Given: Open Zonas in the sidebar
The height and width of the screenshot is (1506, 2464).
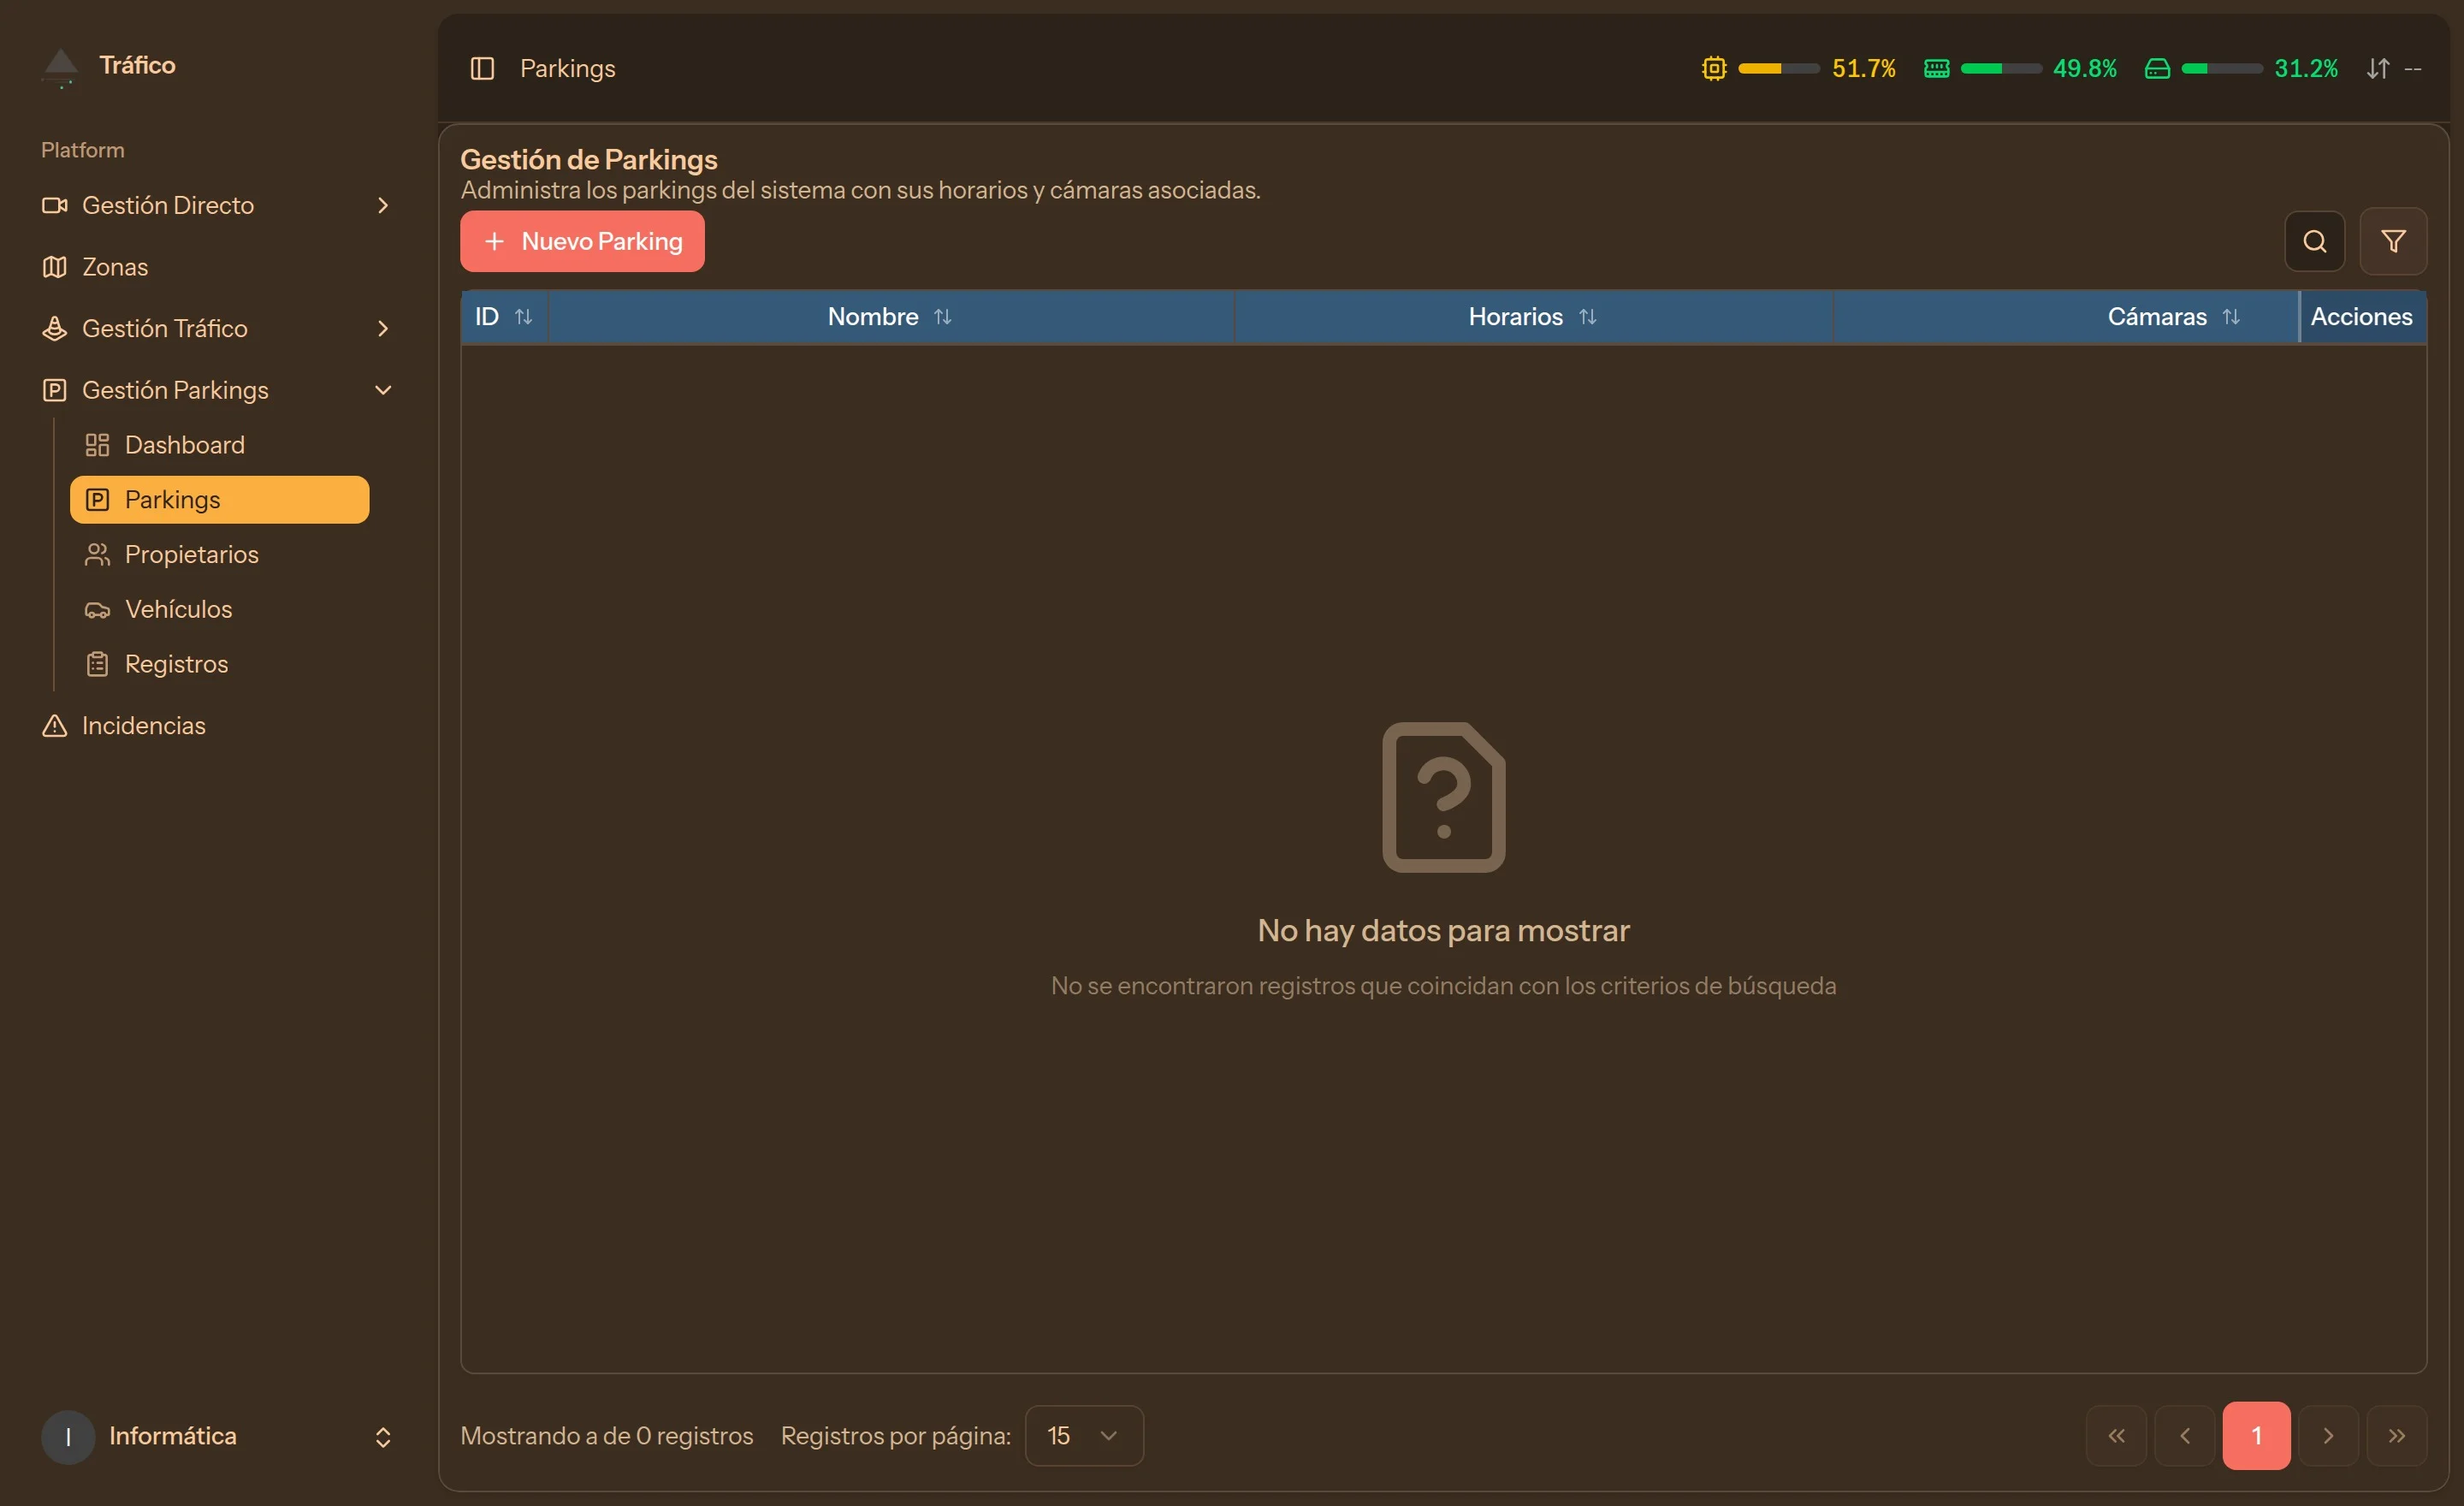Looking at the screenshot, I should [218, 267].
